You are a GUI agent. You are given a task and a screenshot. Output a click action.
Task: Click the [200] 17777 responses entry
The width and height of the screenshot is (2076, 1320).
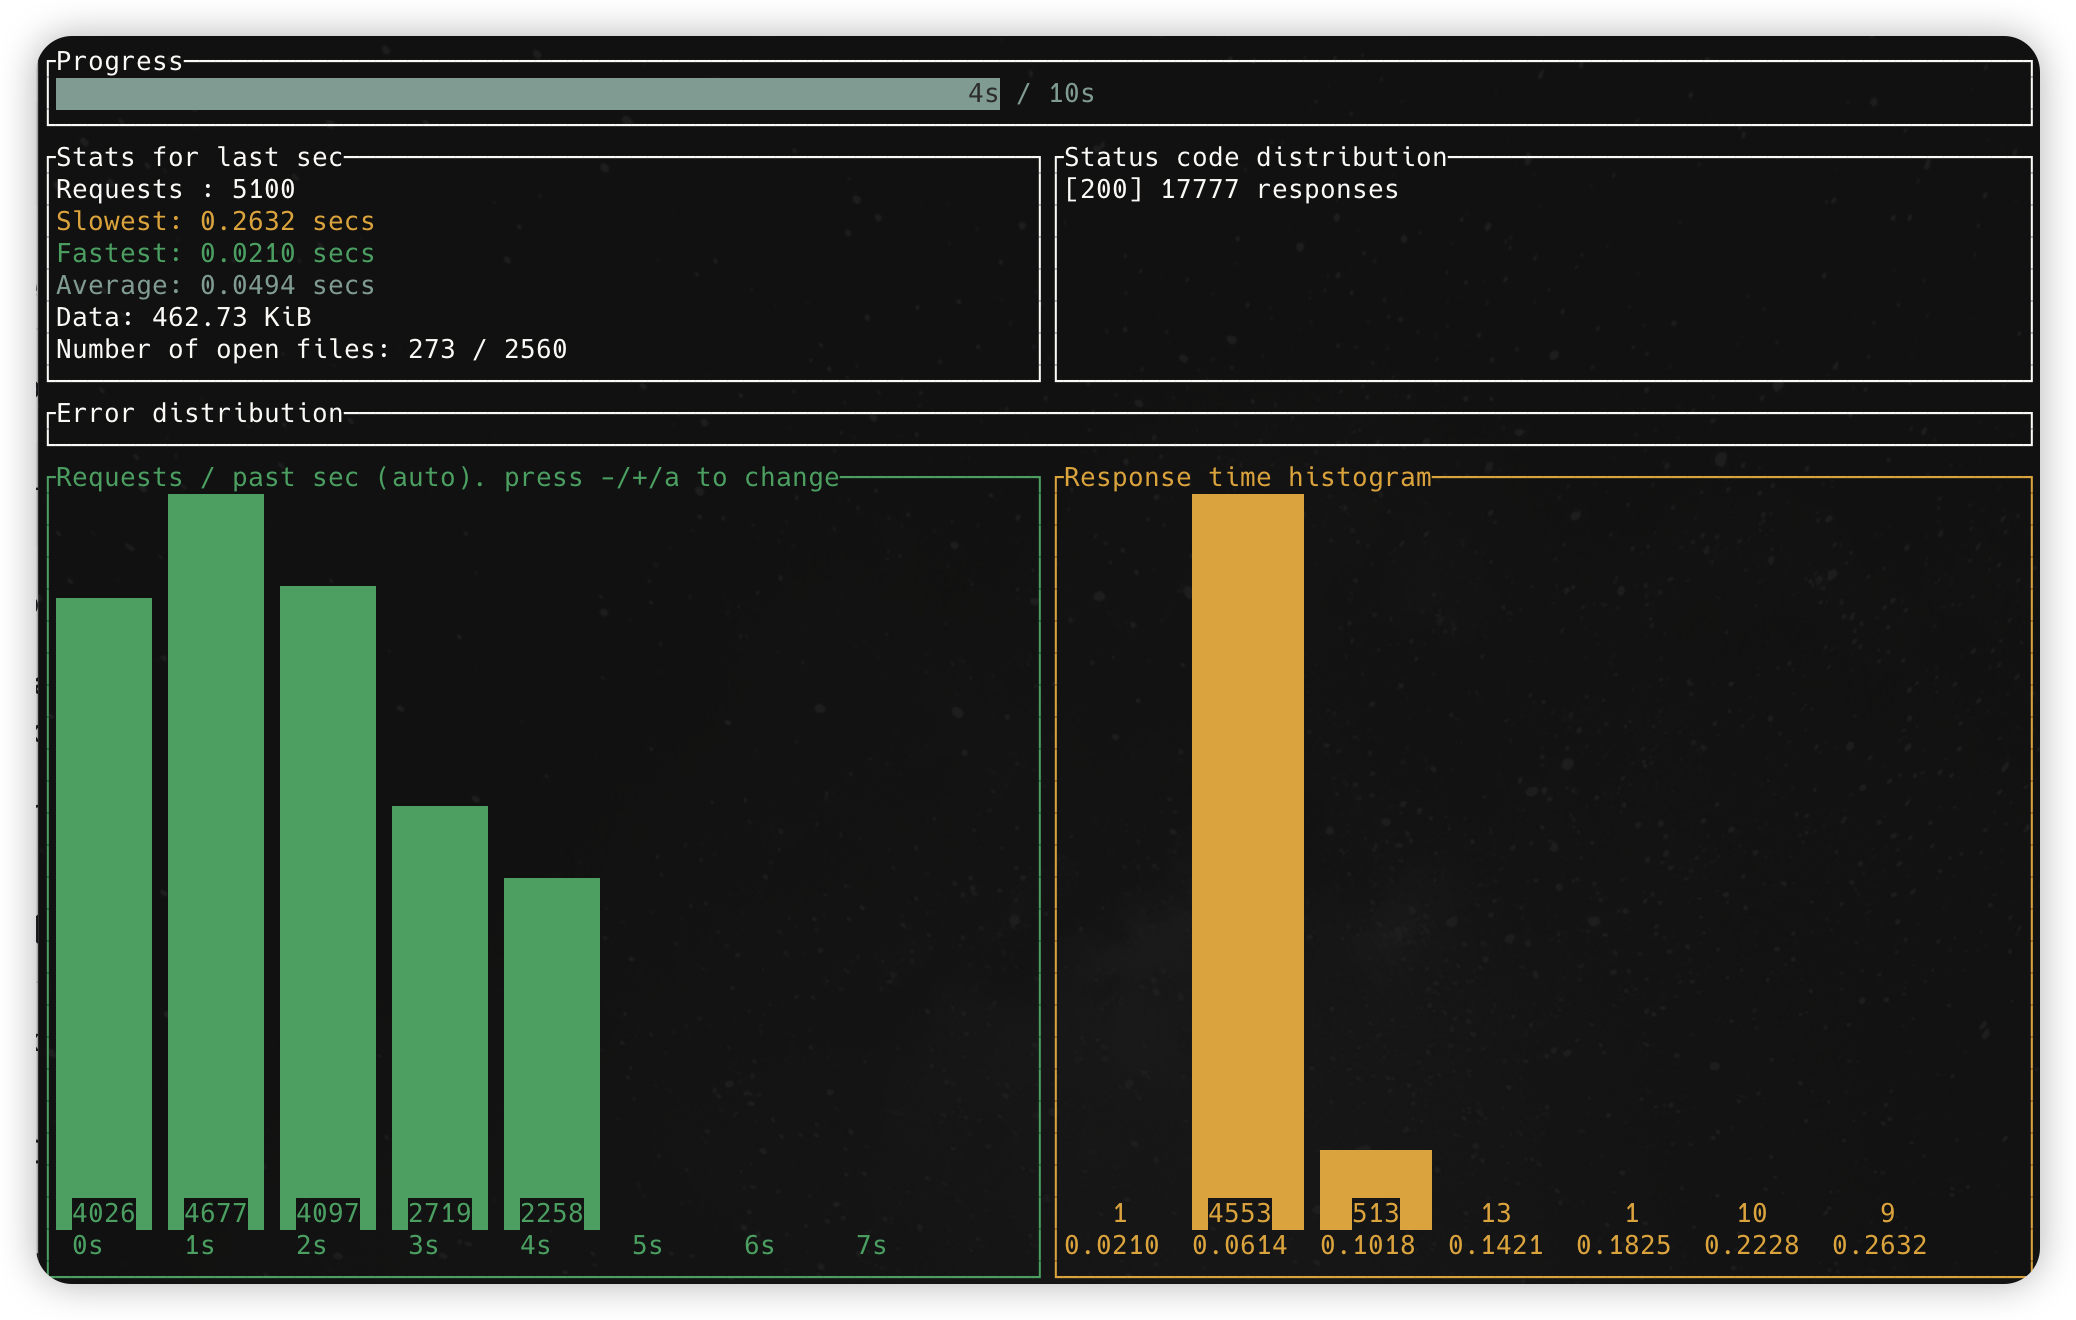tap(1231, 190)
